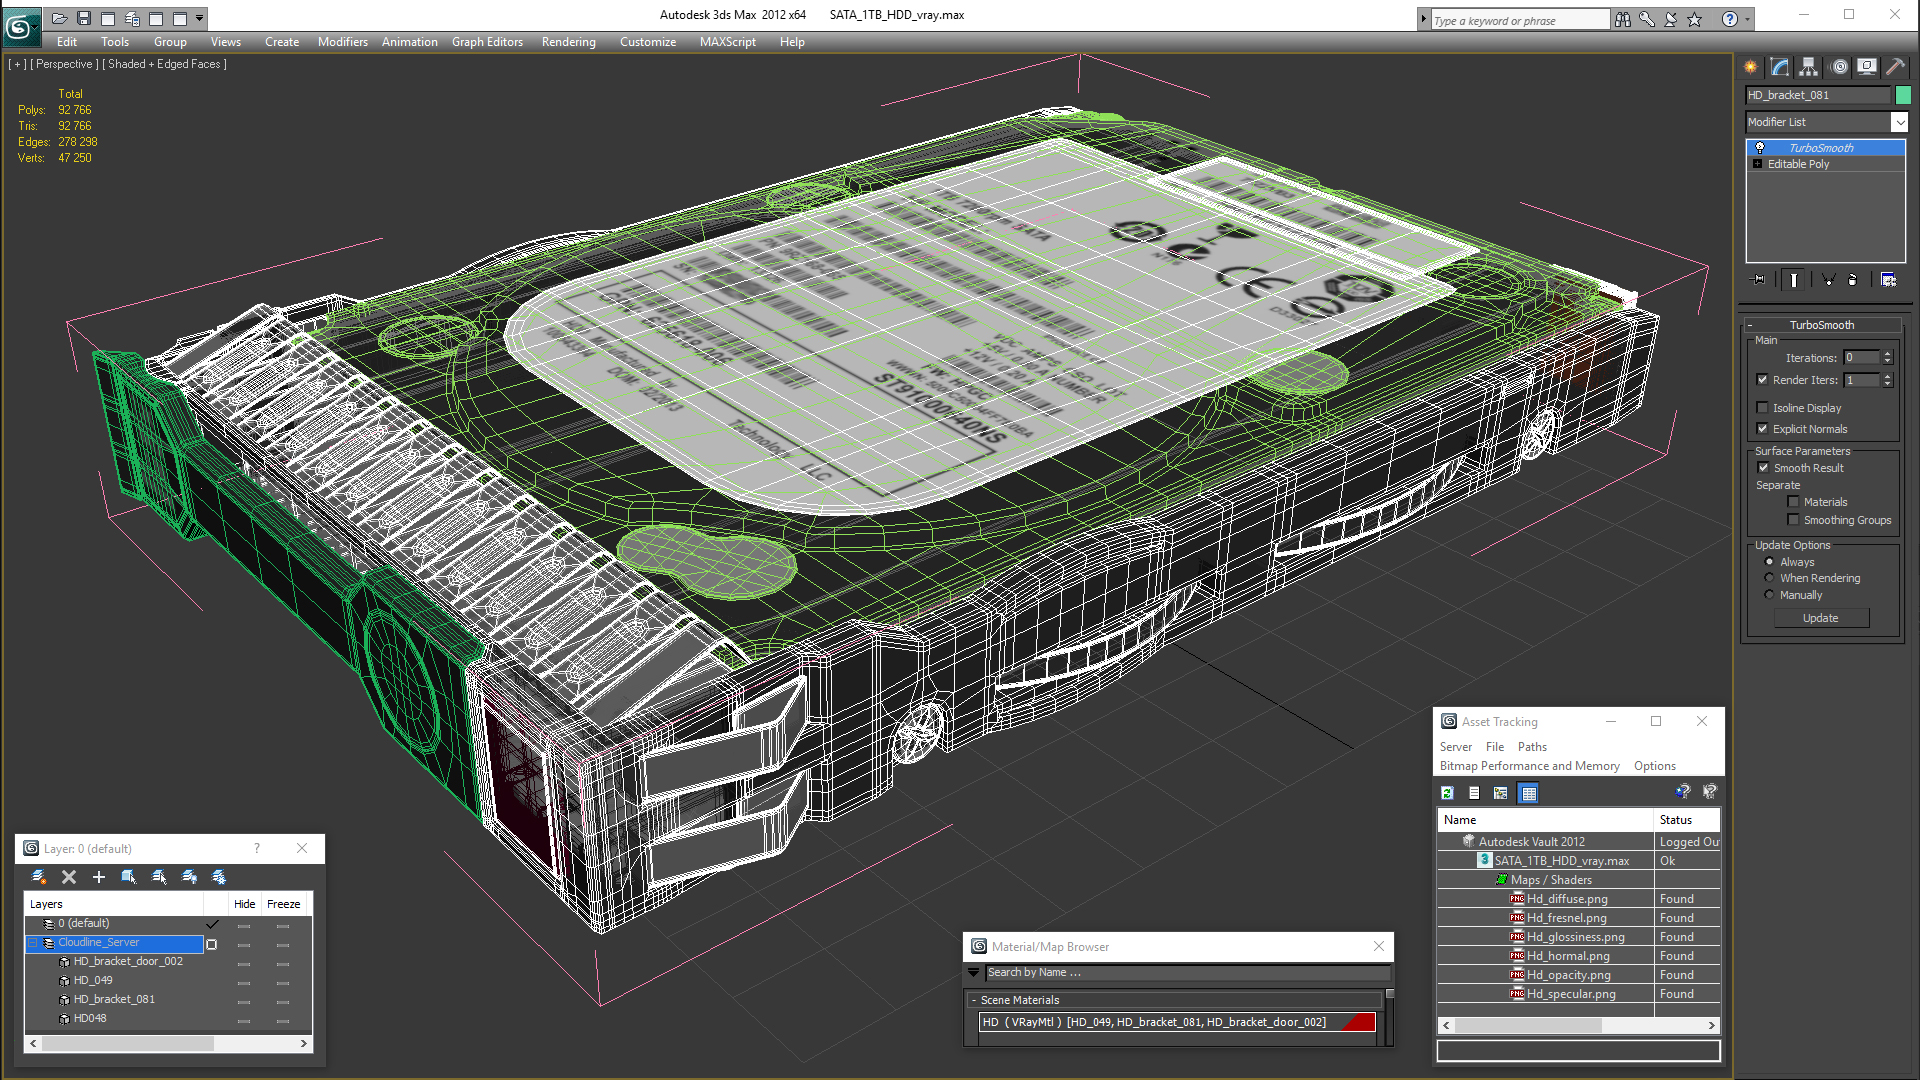Click Make Unique modifier icon
1920x1080 pixels.
click(1828, 280)
